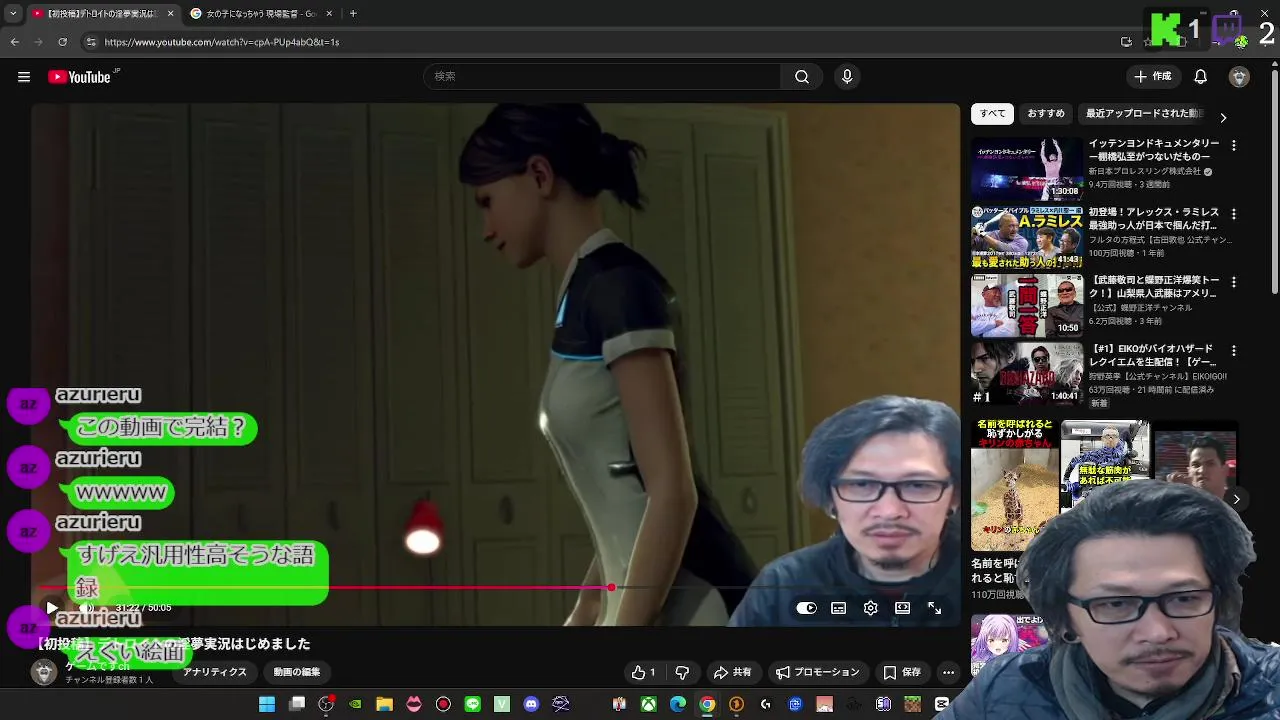Screen dimensions: 1280x720
Task: Open player settings gear
Action: click(x=871, y=608)
